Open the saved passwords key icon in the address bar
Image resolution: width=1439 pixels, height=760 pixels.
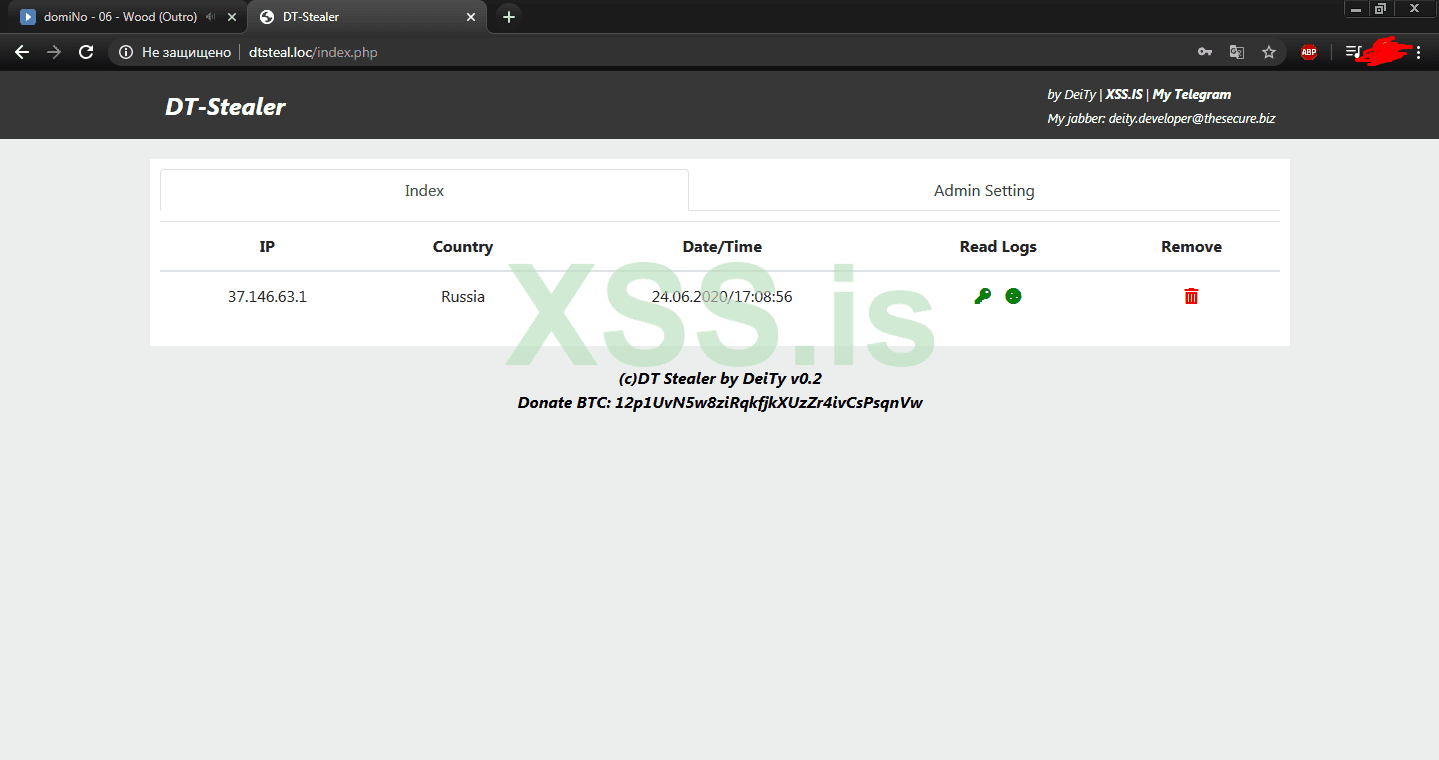click(x=1205, y=52)
